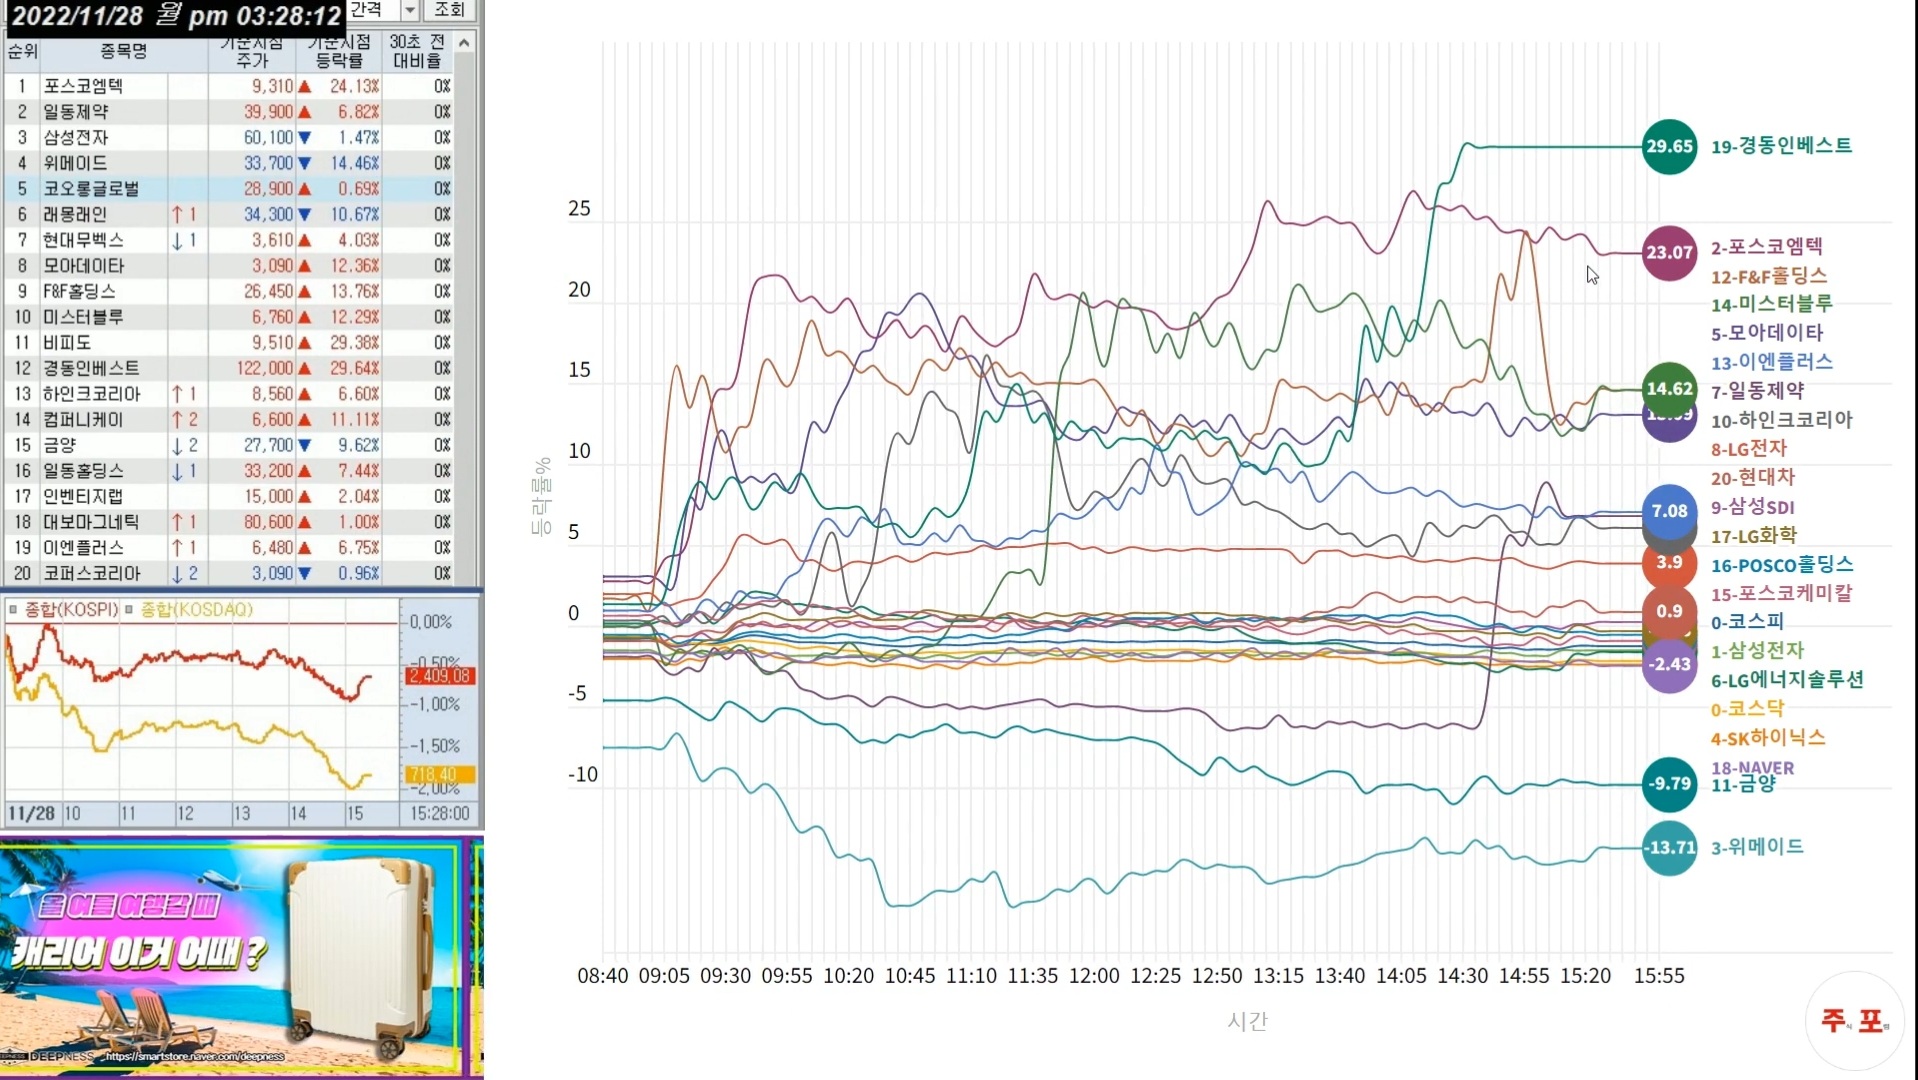Viewport: 1918px width, 1080px height.
Task: Click the 16-POSCO홀딩스 chart legend label
Action: click(x=1782, y=565)
